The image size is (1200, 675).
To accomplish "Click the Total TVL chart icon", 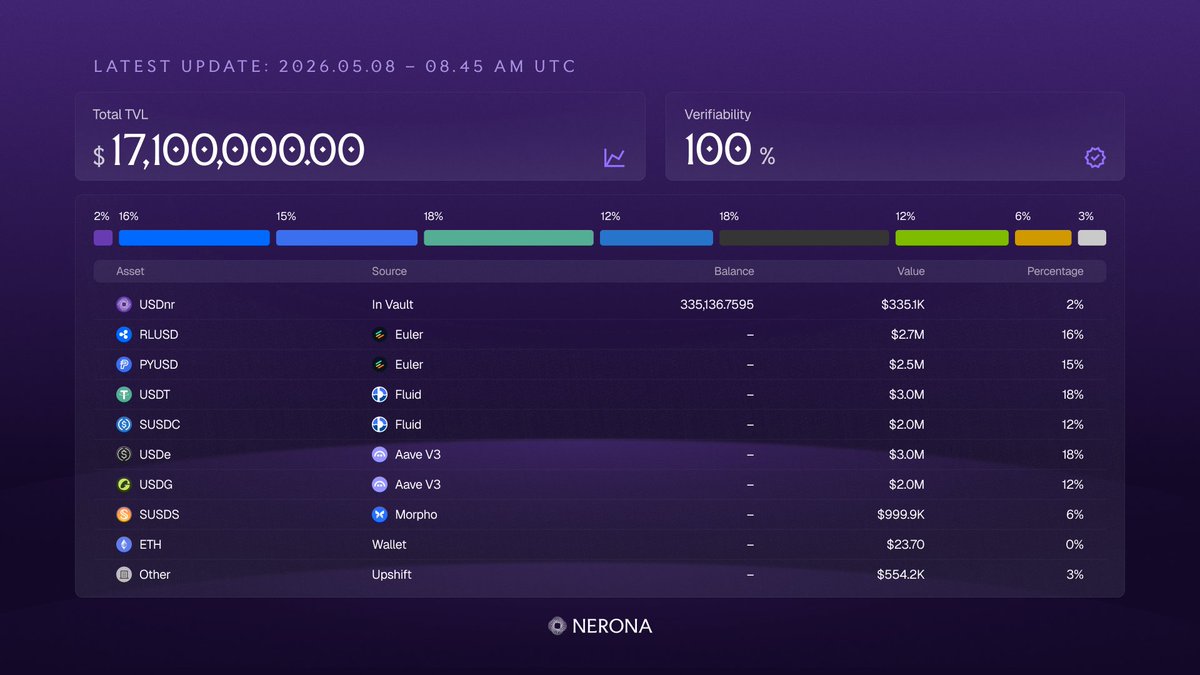I will click(614, 158).
